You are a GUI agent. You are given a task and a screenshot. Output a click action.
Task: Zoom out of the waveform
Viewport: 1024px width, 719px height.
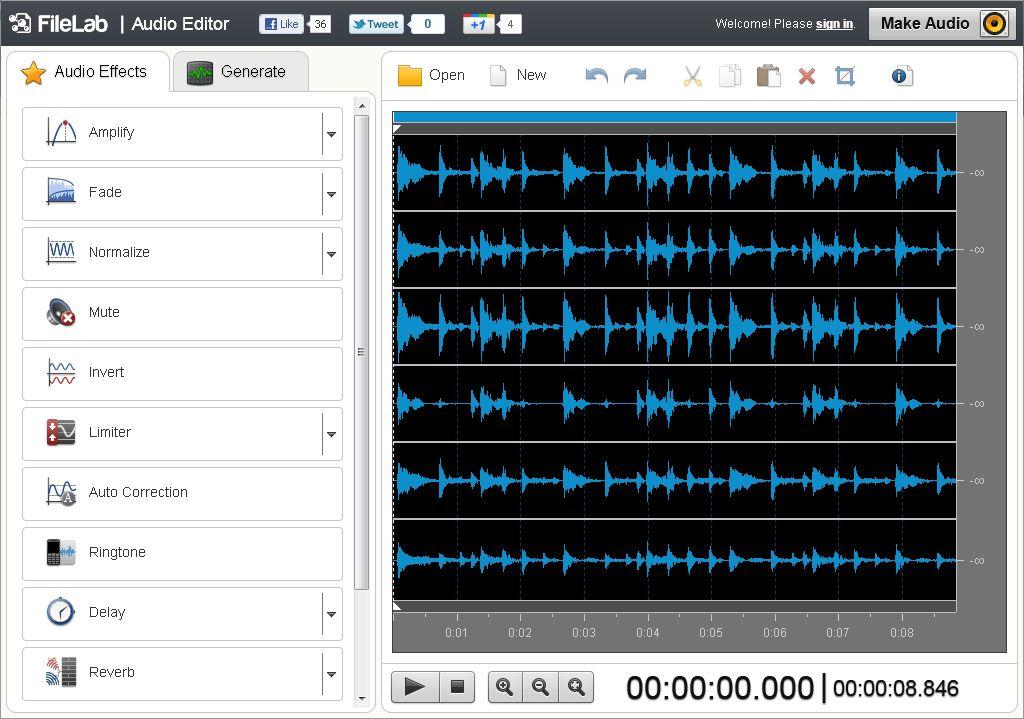pyautogui.click(x=540, y=686)
